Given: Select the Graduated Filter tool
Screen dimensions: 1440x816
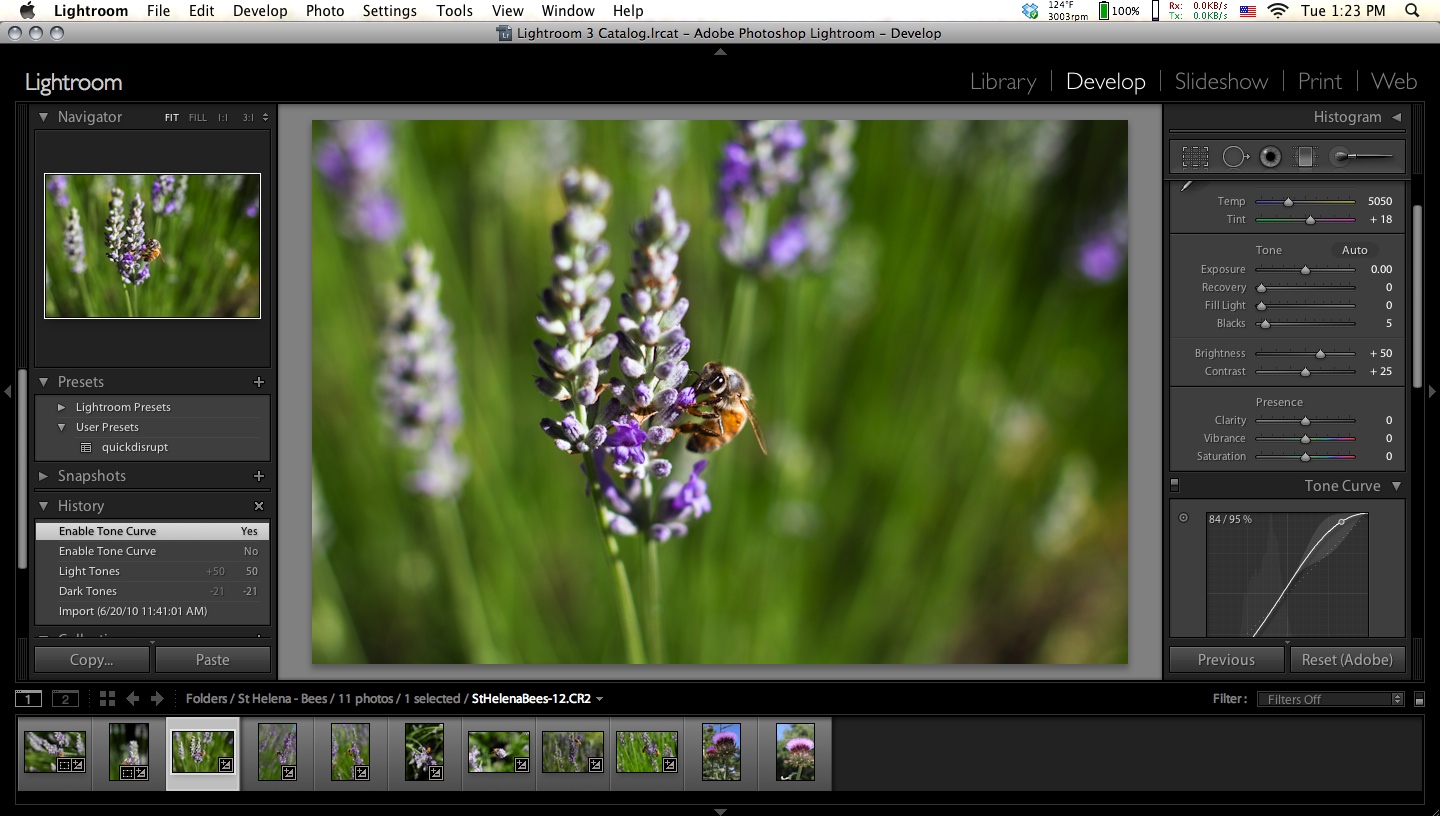Looking at the screenshot, I should pos(1304,157).
